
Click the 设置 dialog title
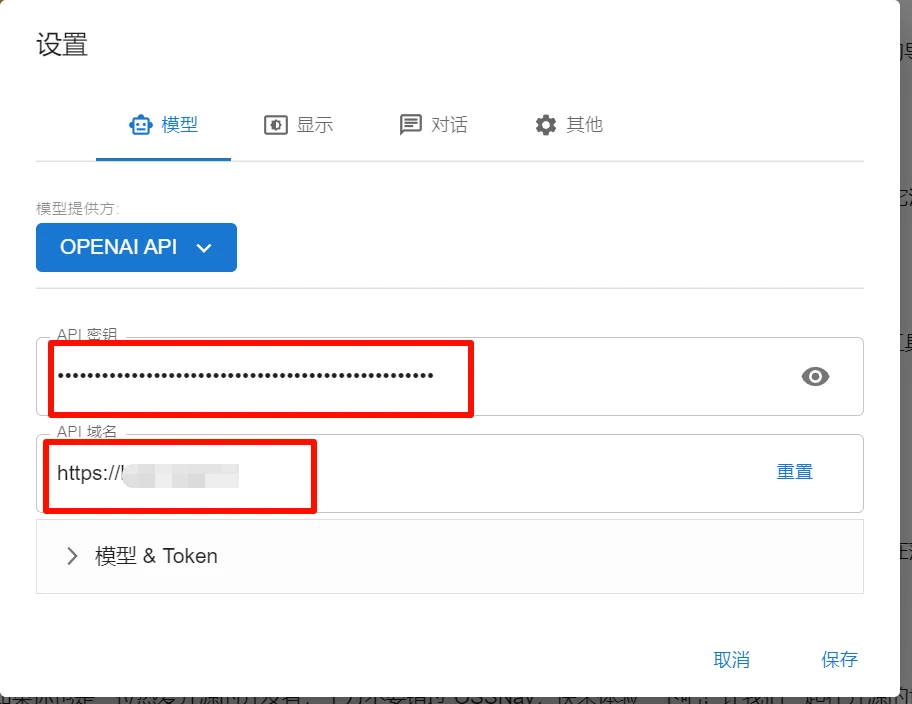62,45
